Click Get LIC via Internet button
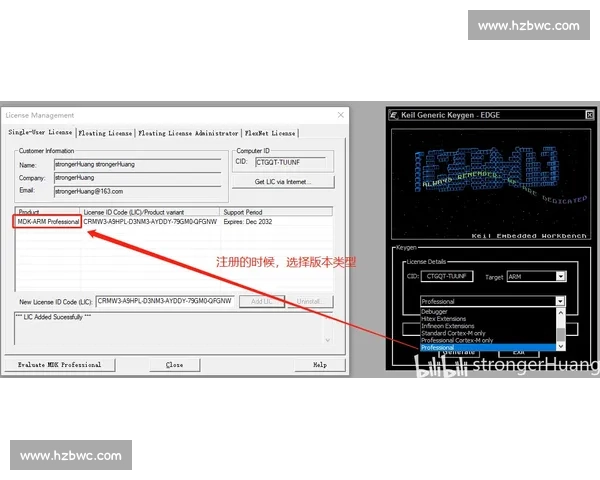The width and height of the screenshot is (600, 480). 283,182
